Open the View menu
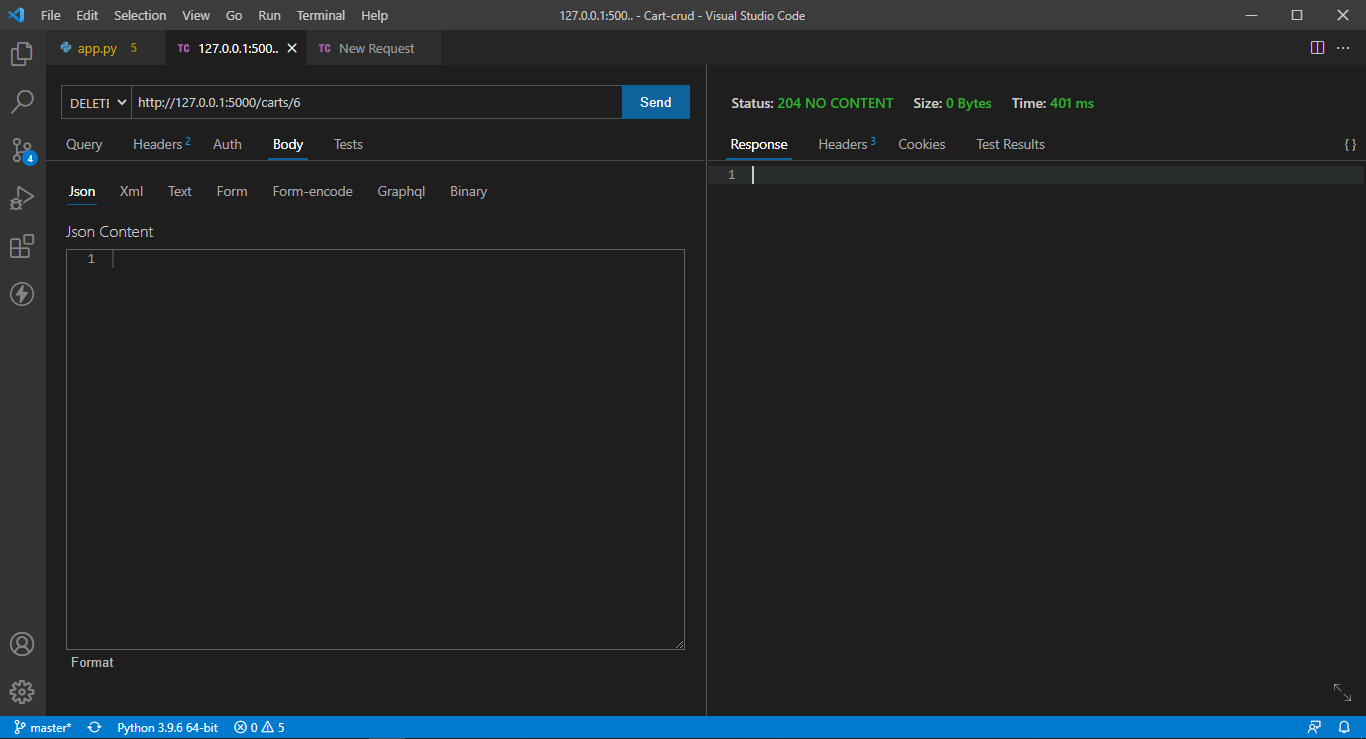Viewport: 1366px width, 739px height. (x=196, y=15)
